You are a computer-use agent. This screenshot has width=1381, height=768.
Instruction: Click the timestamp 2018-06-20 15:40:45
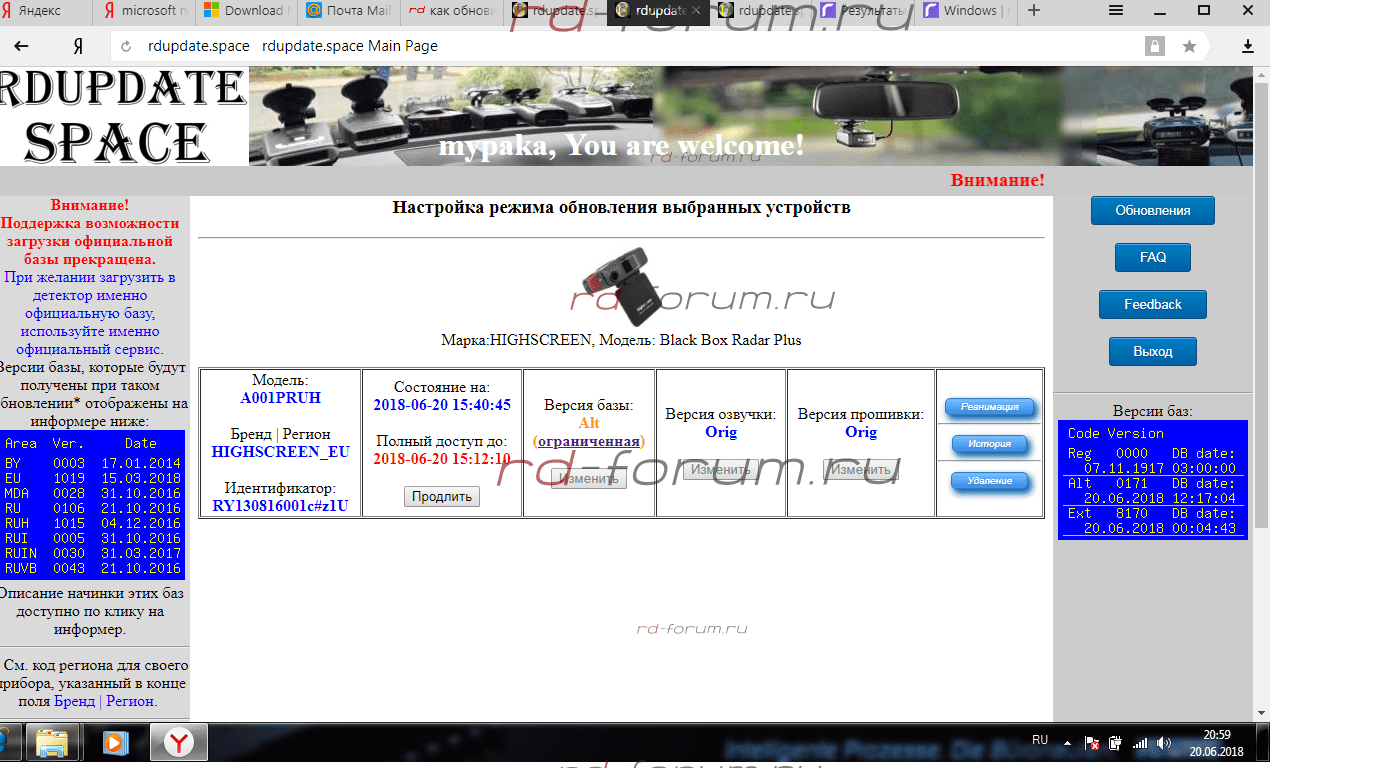tap(442, 405)
